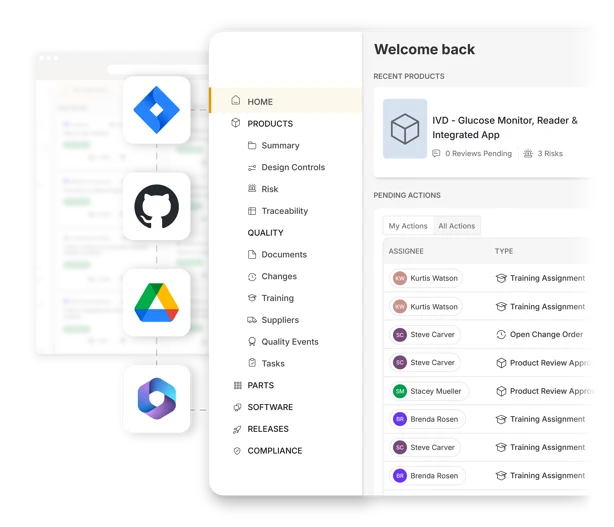
Task: Open the RELEASES section
Action: [x=268, y=429]
